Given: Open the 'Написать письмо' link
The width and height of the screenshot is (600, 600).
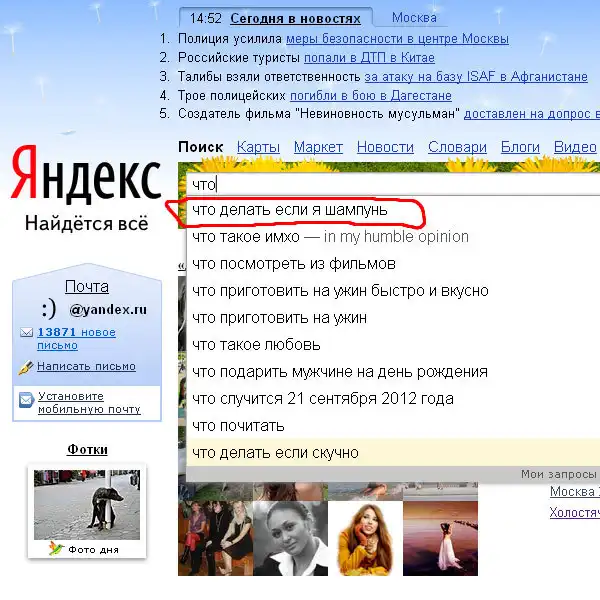Looking at the screenshot, I should pyautogui.click(x=86, y=366).
